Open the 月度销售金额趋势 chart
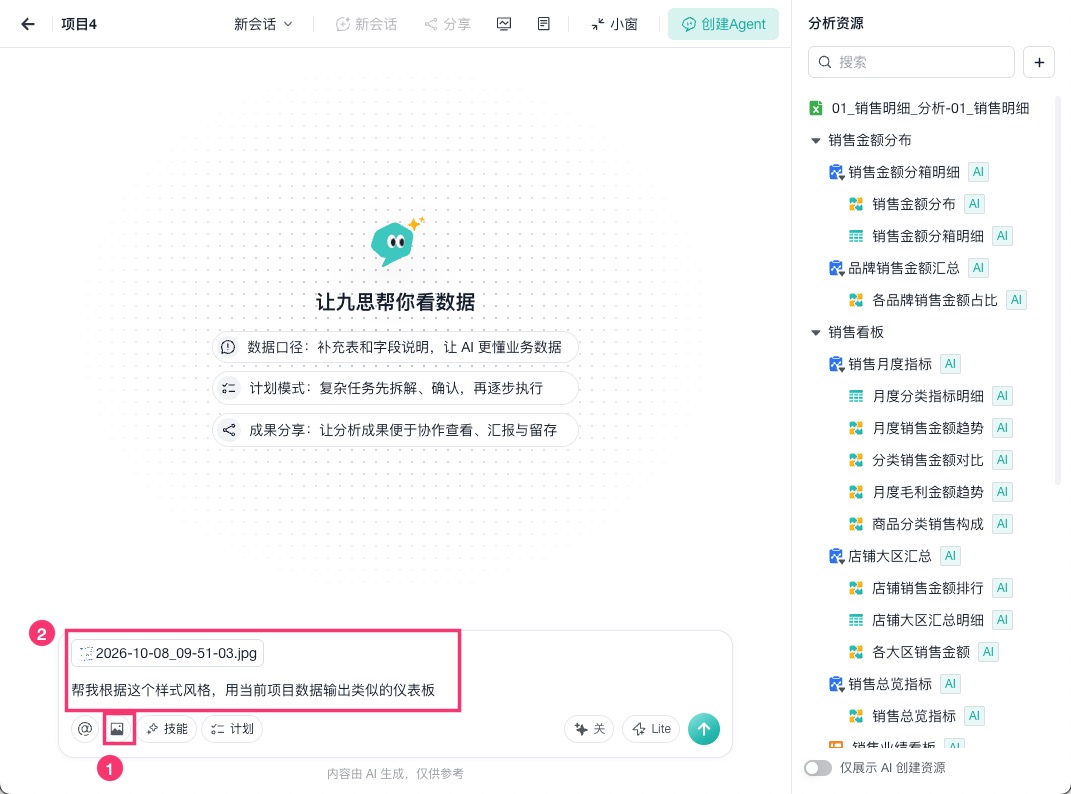 [928, 428]
